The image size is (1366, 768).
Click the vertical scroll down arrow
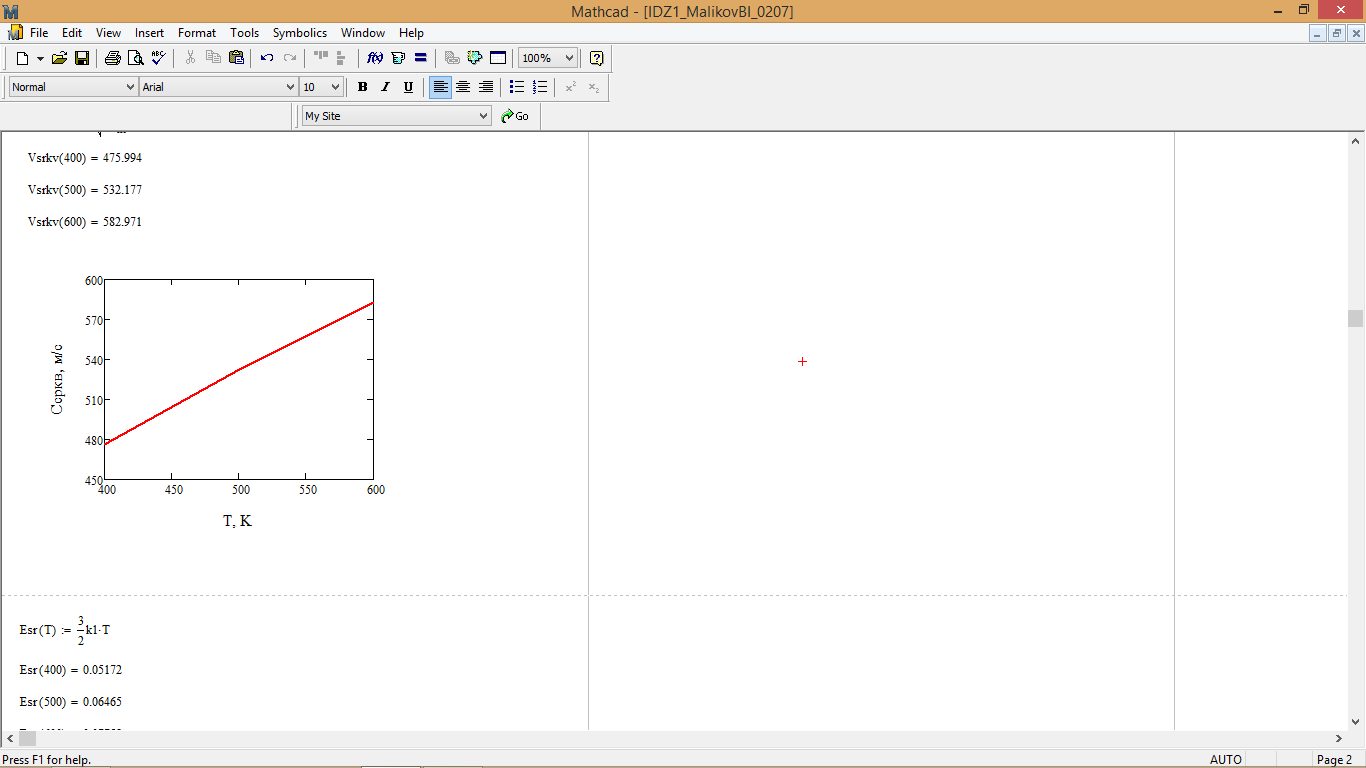pyautogui.click(x=1355, y=721)
